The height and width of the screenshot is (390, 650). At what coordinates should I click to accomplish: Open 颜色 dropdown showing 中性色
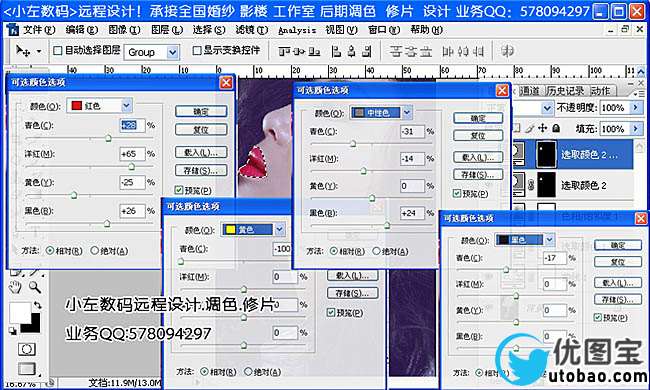tap(407, 112)
